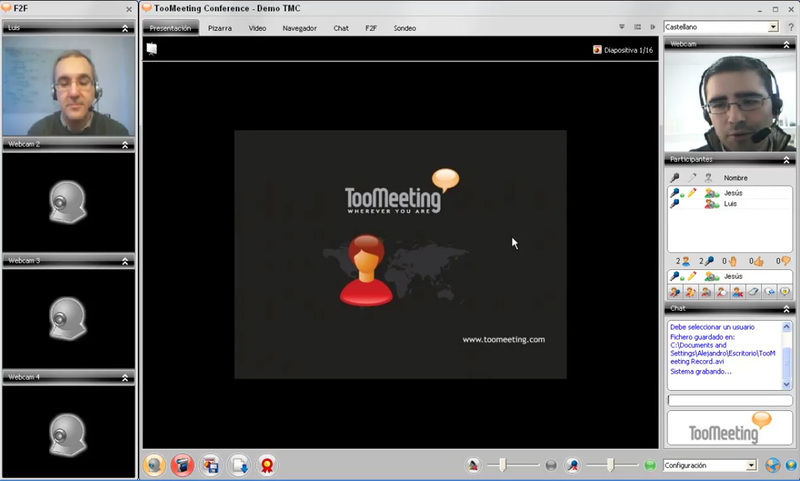This screenshot has width=800, height=481.
Task: Click the Webcam 2 placeholder thumbnail
Action: click(x=68, y=202)
